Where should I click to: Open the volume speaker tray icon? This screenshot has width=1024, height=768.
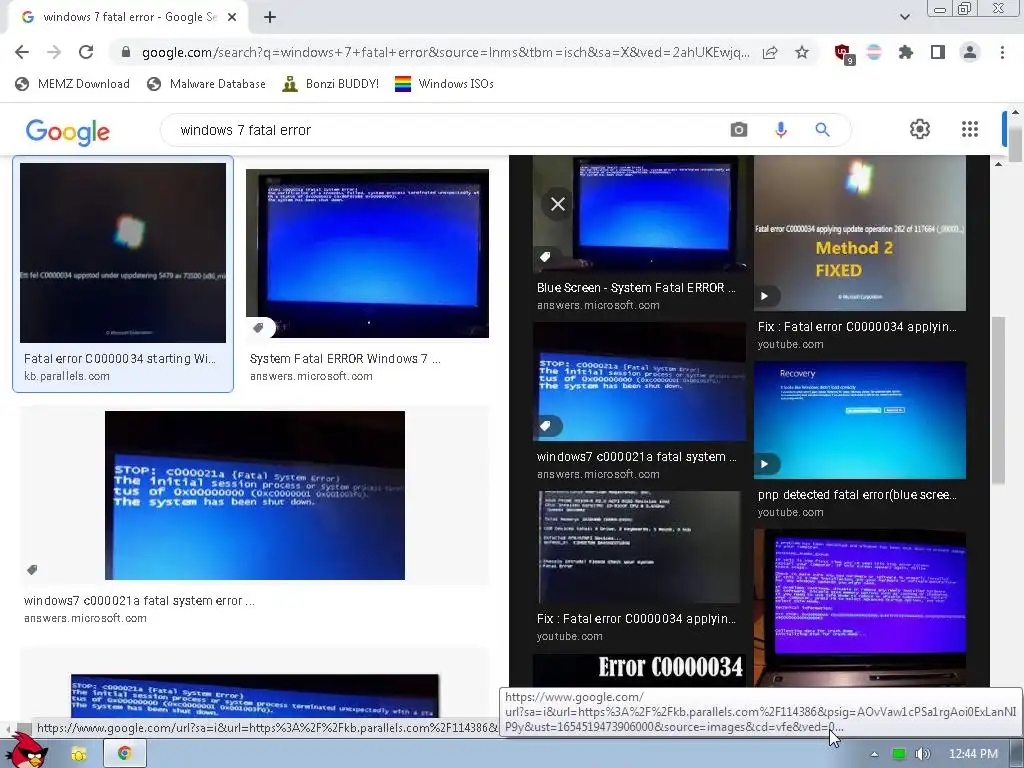pos(922,754)
